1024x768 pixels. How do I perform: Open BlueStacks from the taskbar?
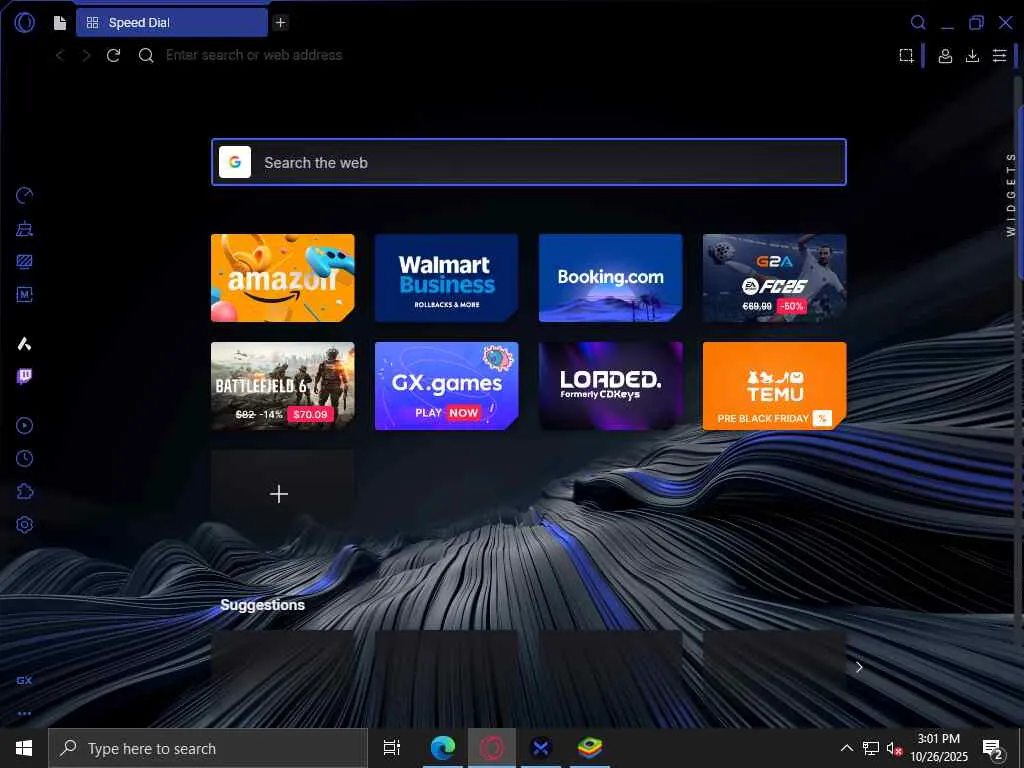click(590, 748)
